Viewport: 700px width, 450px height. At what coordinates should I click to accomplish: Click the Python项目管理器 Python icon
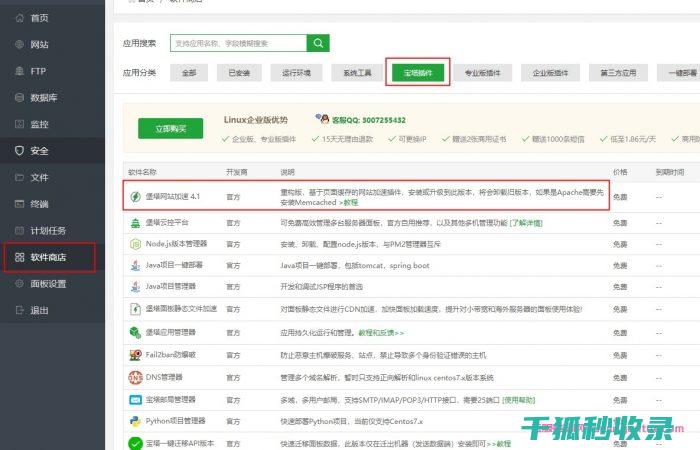click(135, 421)
